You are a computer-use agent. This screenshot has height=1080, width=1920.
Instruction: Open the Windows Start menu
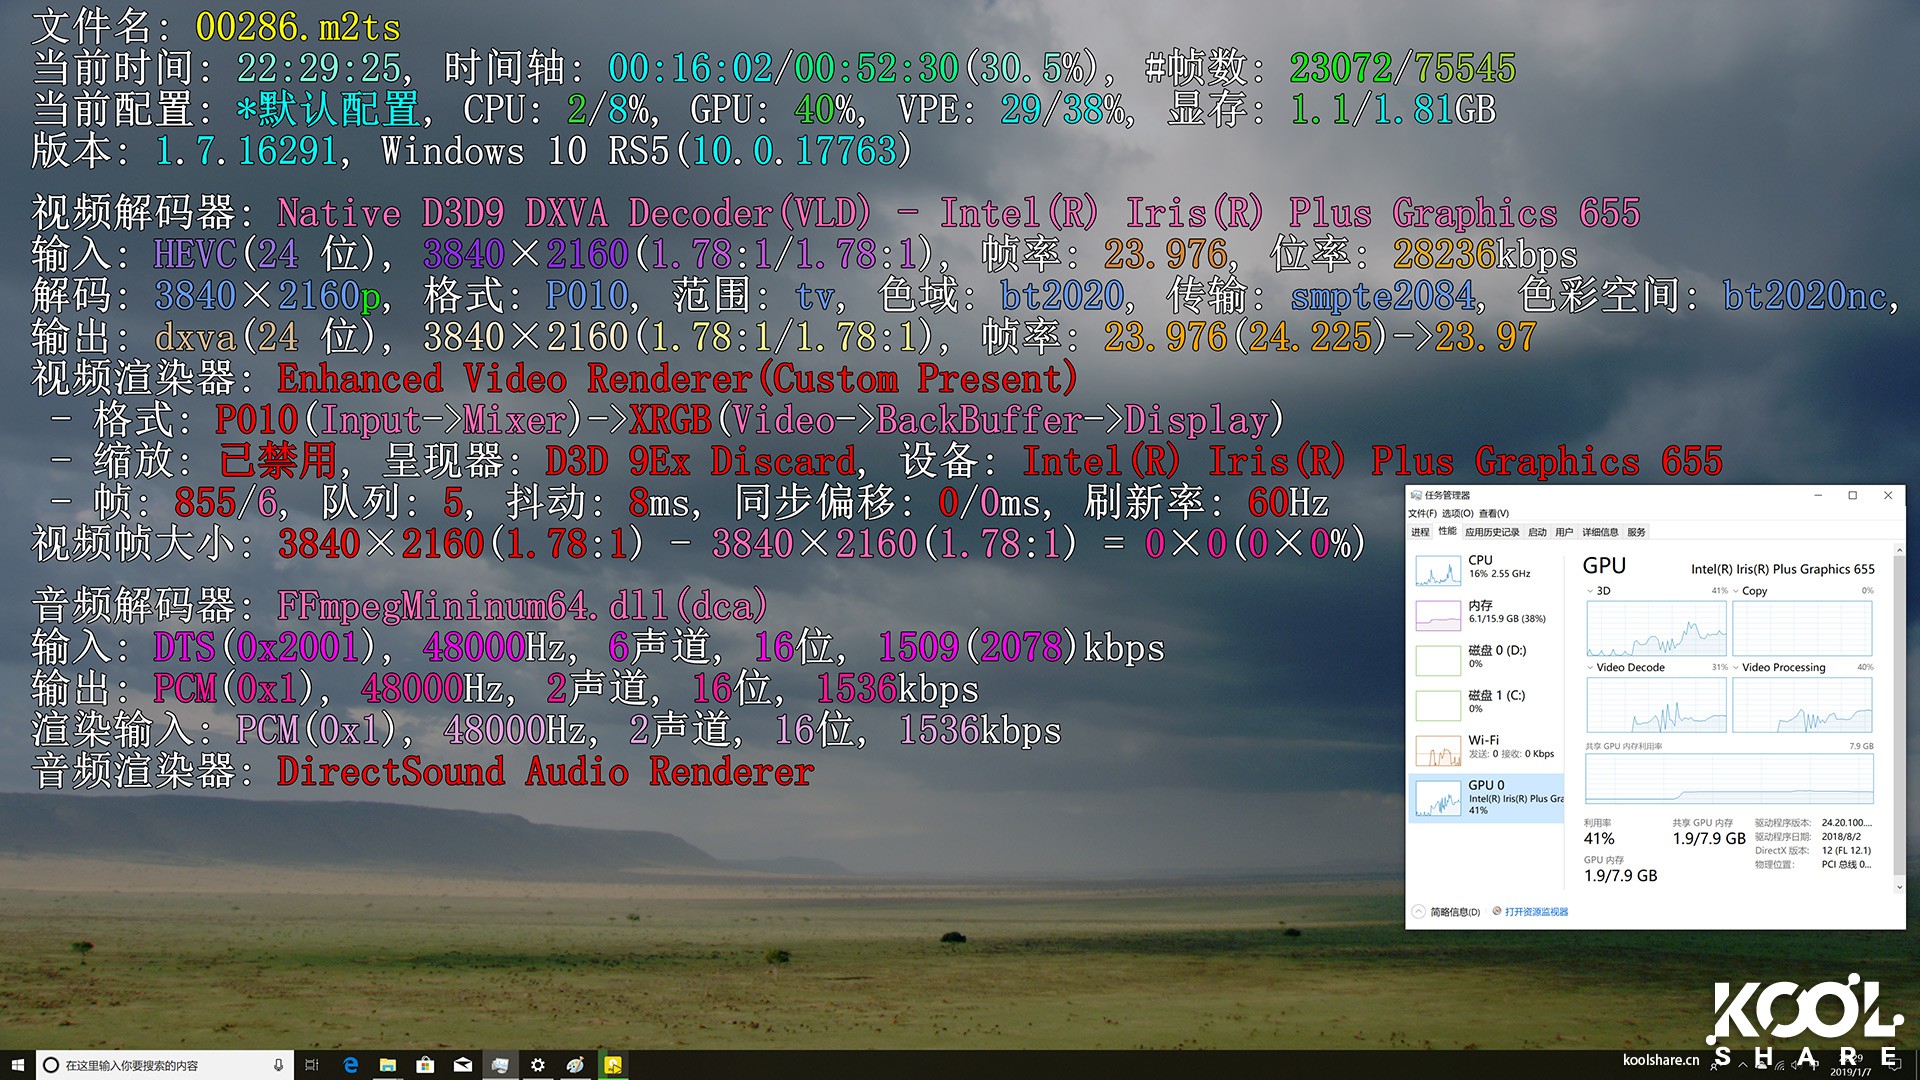[17, 1065]
